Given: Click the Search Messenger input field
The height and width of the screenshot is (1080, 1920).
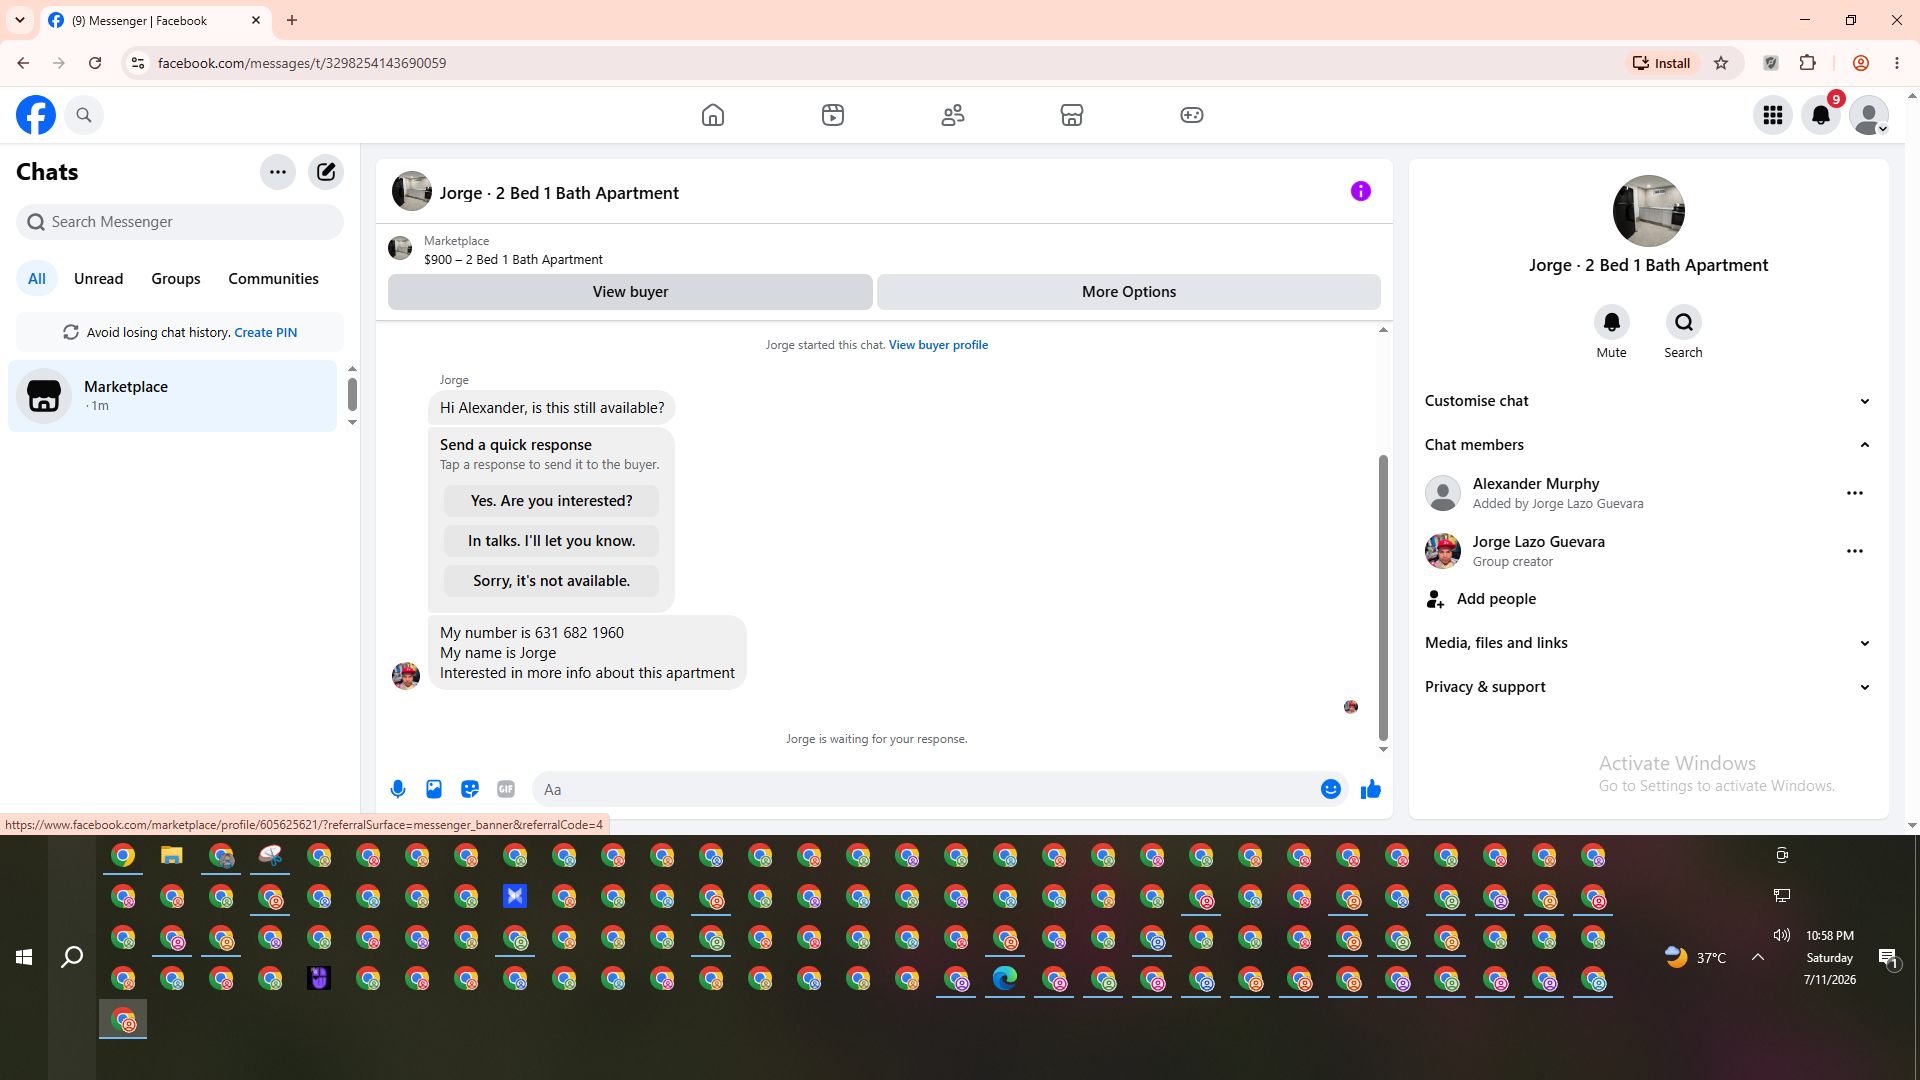Looking at the screenshot, I should (x=180, y=222).
